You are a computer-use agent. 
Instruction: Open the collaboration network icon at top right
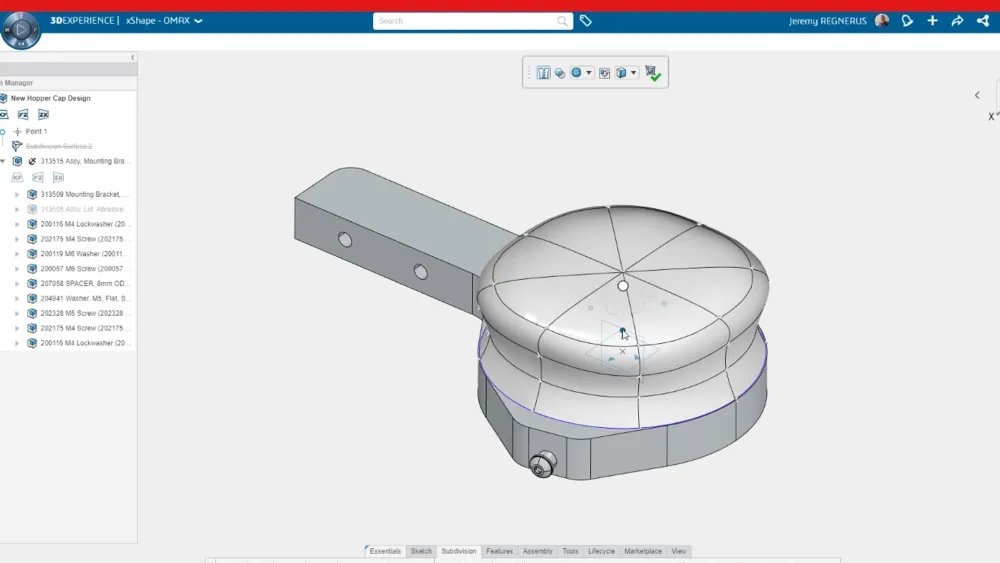point(983,21)
